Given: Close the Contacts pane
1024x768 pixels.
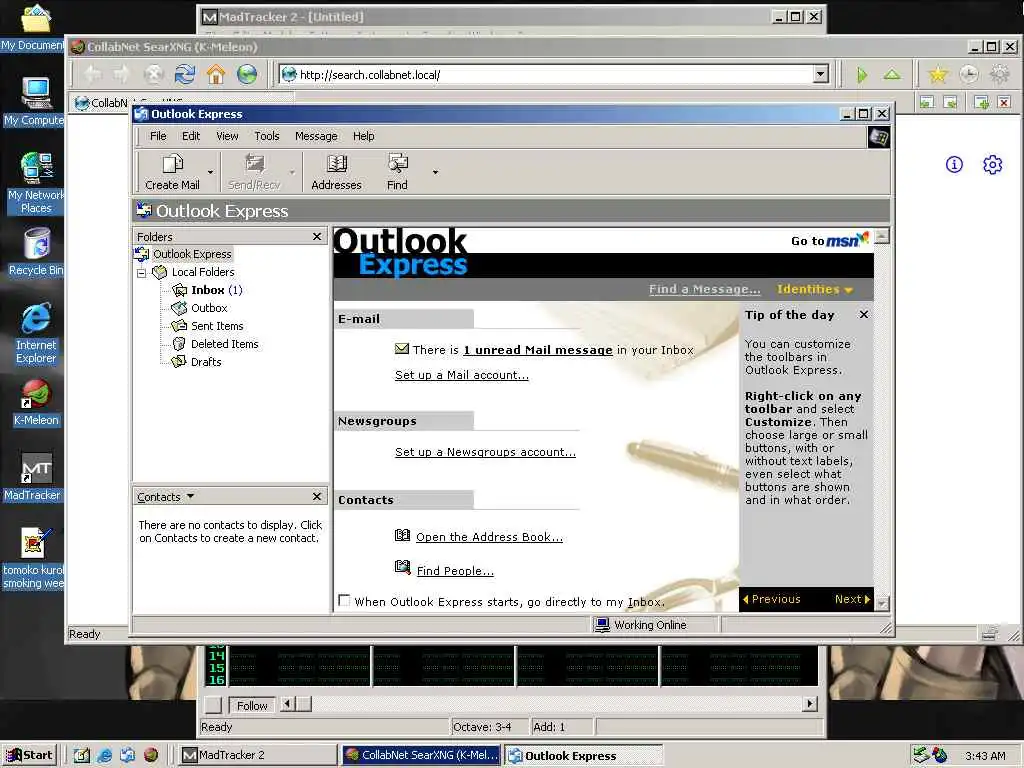Looking at the screenshot, I should (317, 496).
